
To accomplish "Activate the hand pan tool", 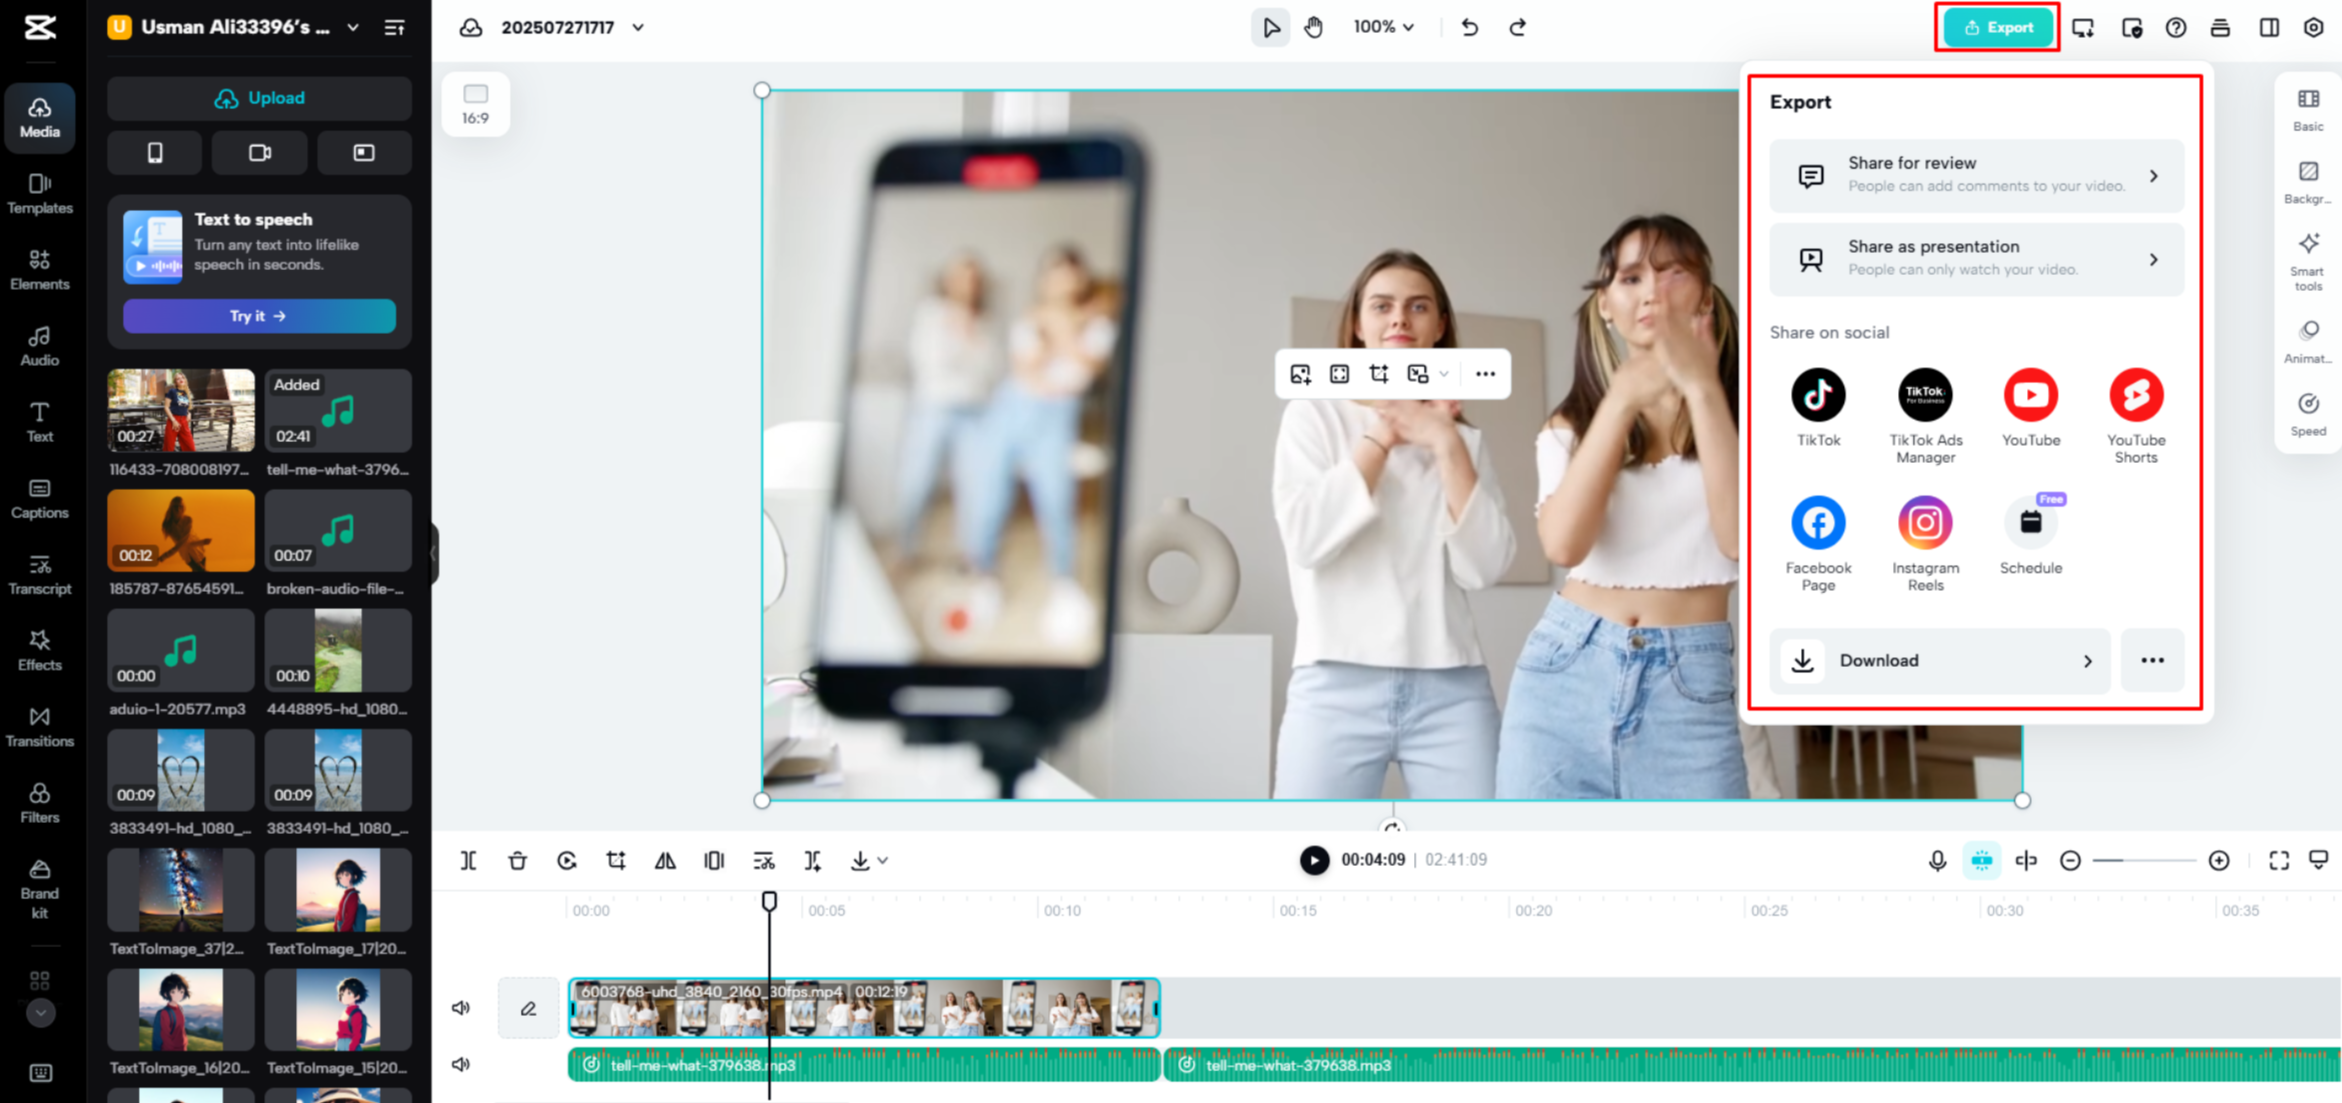I will [x=1313, y=27].
